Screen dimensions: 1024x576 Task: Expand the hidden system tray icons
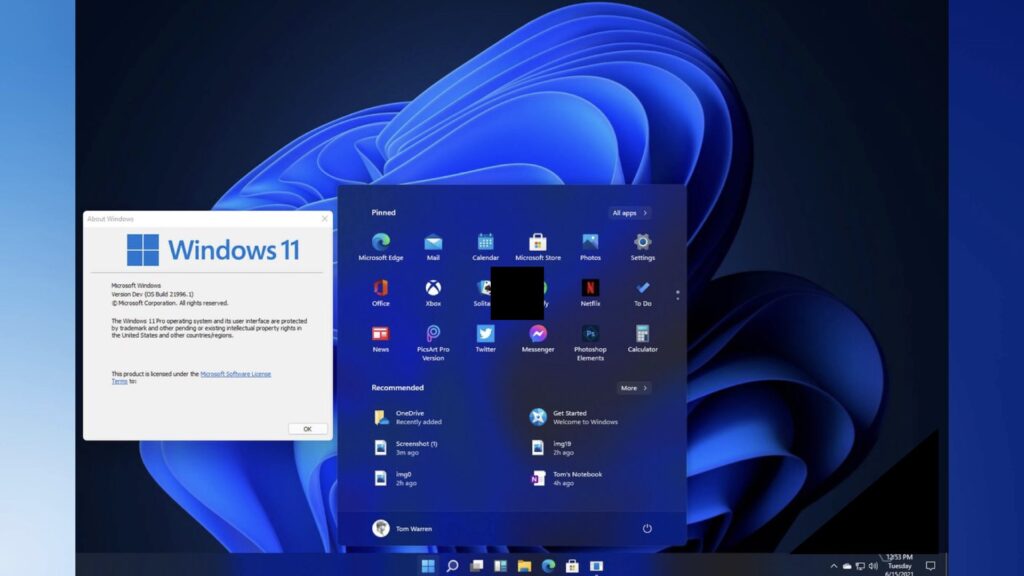833,565
